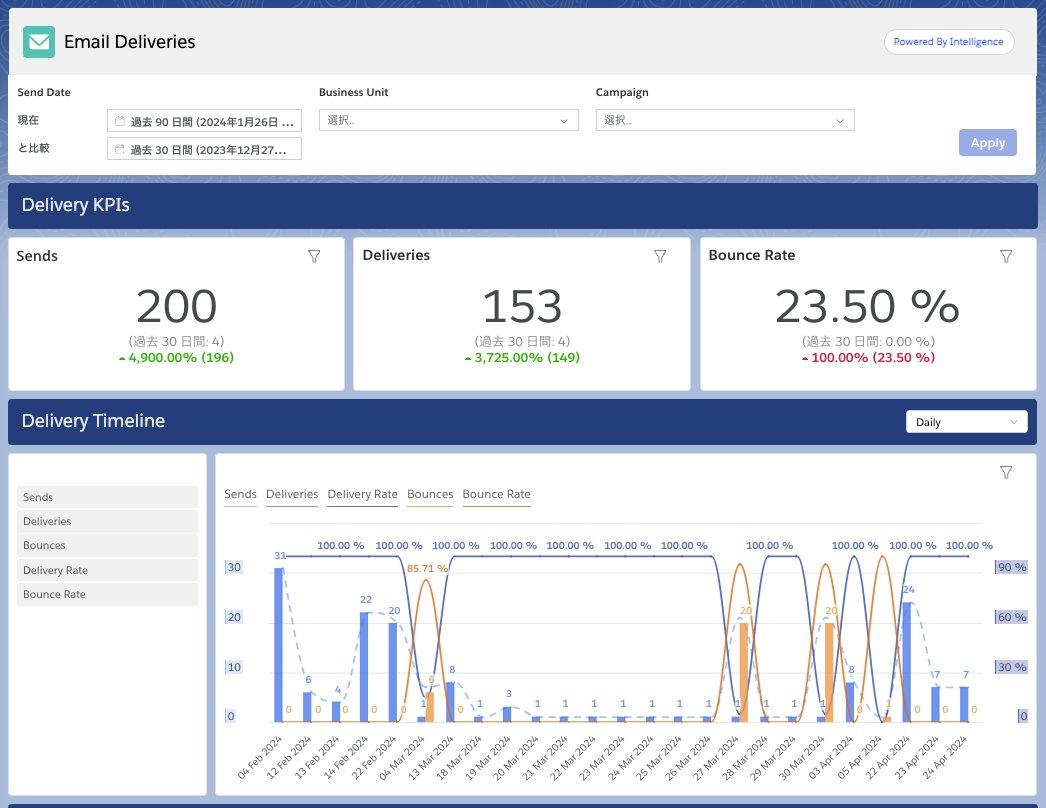Select Delivery Rate in the left metric list
The image size is (1046, 808).
click(107, 570)
